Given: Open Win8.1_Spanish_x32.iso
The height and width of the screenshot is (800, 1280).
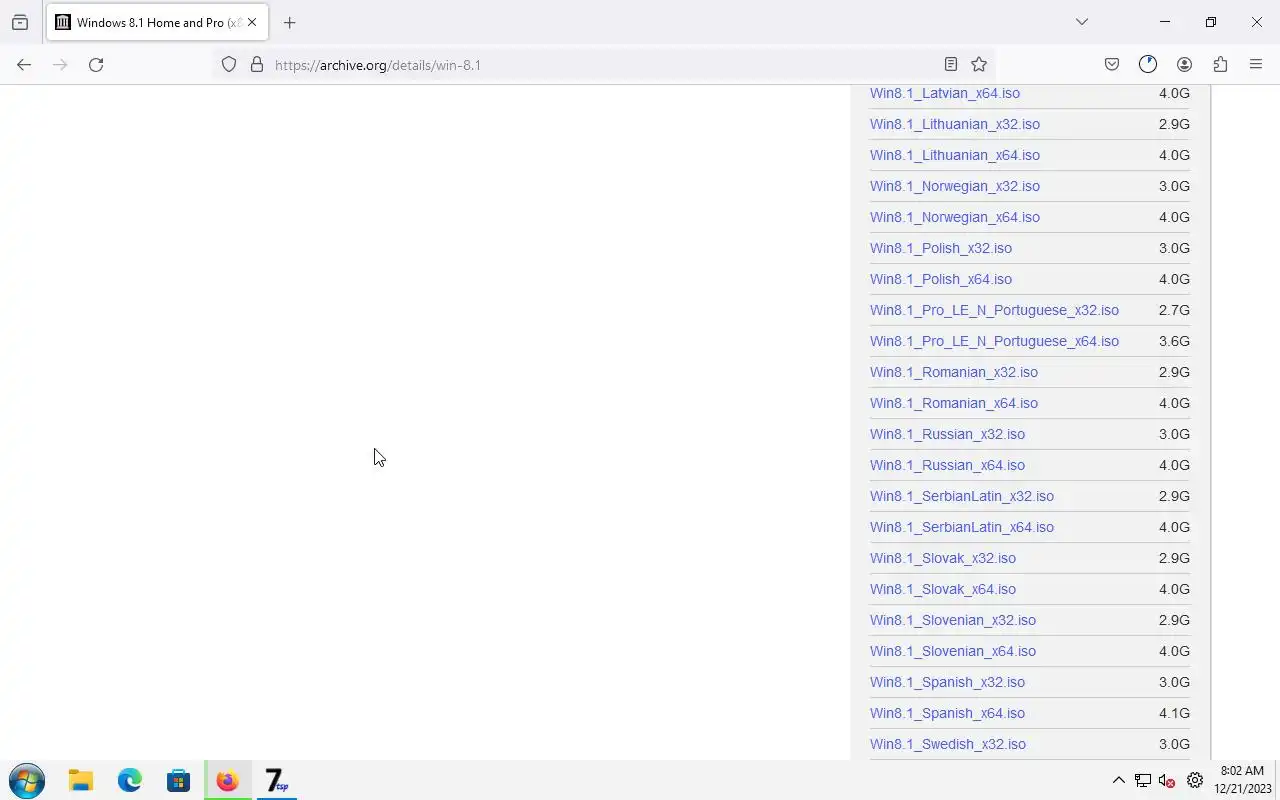Looking at the screenshot, I should pos(947,682).
